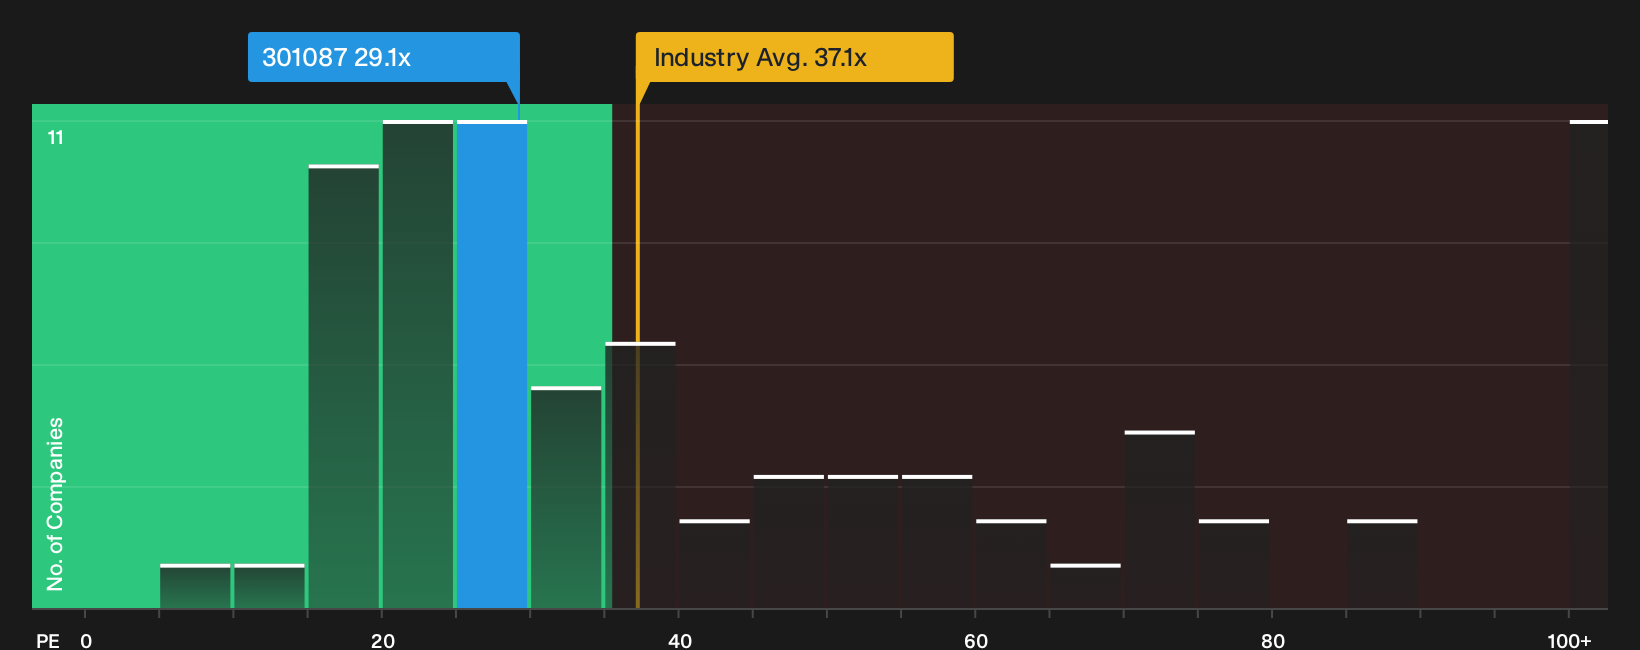The height and width of the screenshot is (650, 1640).
Task: Select the histogram bar for PE 20 to 25
Action: tap(418, 364)
